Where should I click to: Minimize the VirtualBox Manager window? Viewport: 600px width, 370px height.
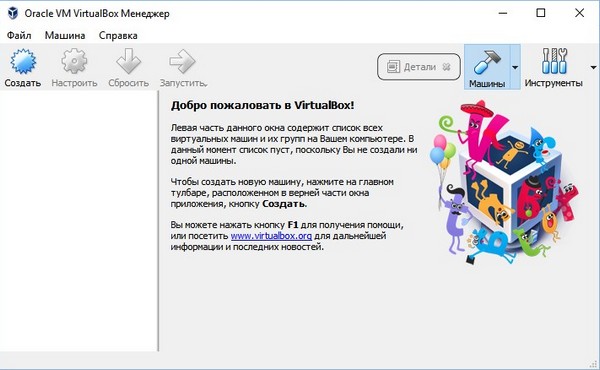pos(503,13)
